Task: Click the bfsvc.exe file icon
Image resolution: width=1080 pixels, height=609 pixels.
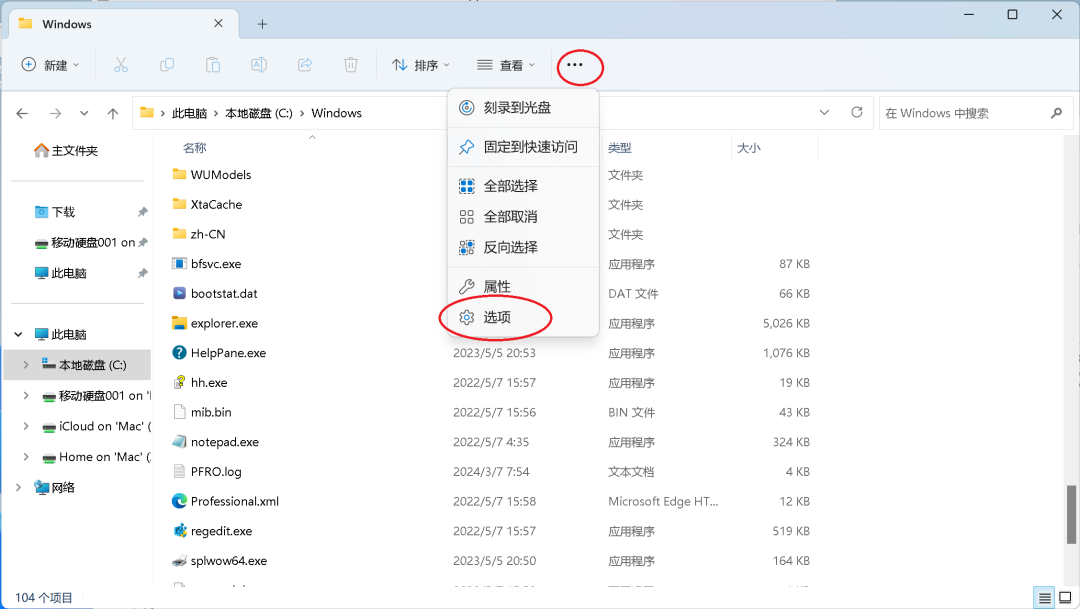Action: click(x=179, y=264)
